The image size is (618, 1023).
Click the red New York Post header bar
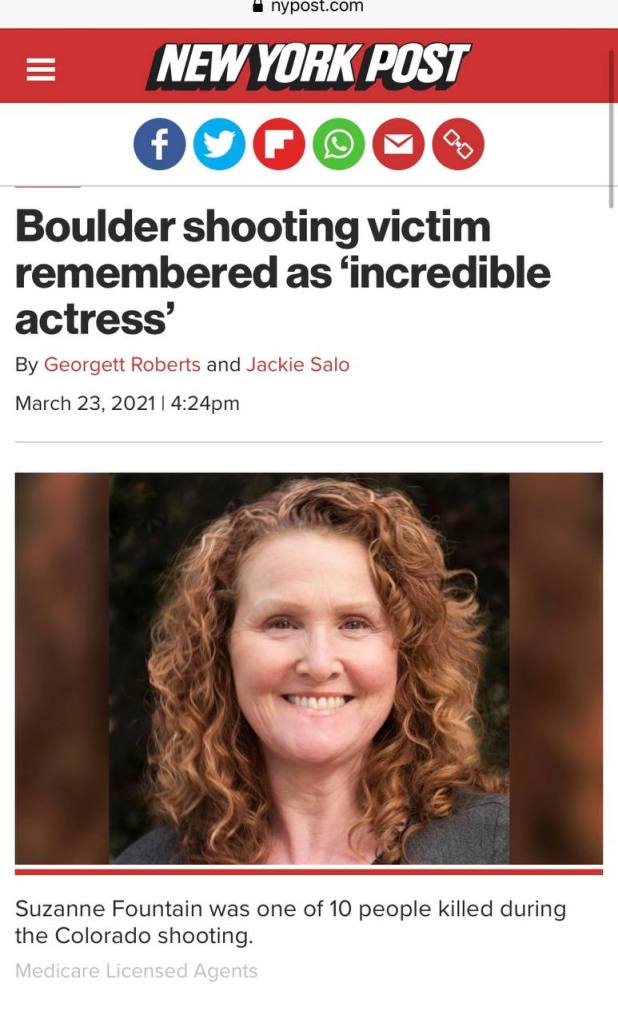click(309, 66)
